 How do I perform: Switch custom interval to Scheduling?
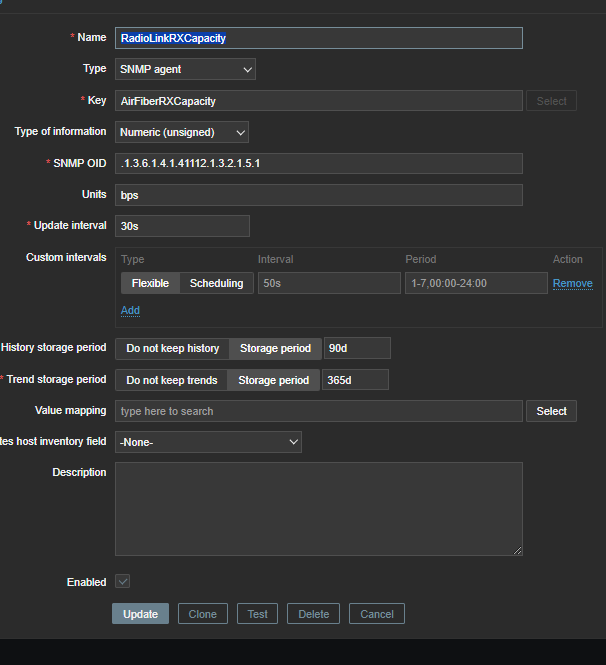click(x=216, y=283)
